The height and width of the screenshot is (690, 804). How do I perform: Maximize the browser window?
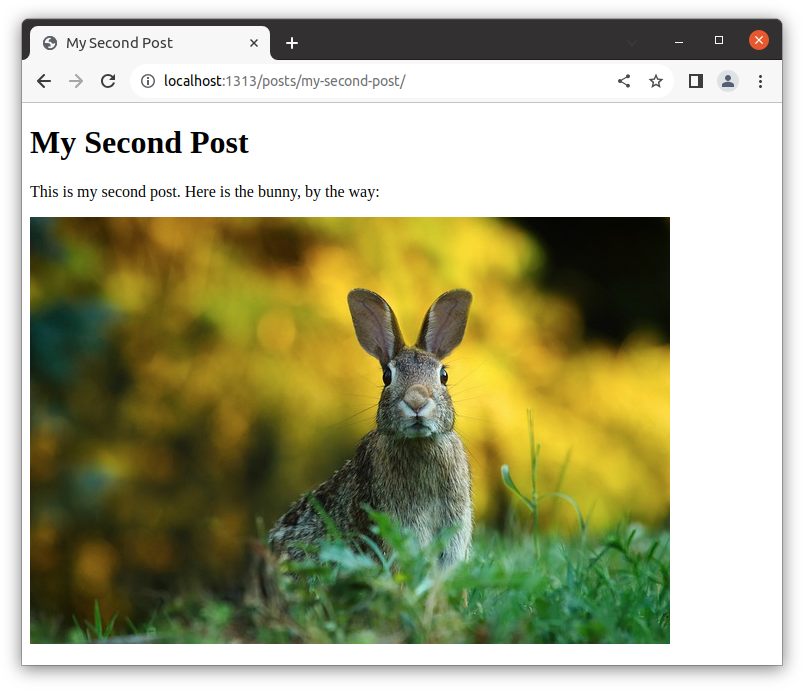coord(719,41)
